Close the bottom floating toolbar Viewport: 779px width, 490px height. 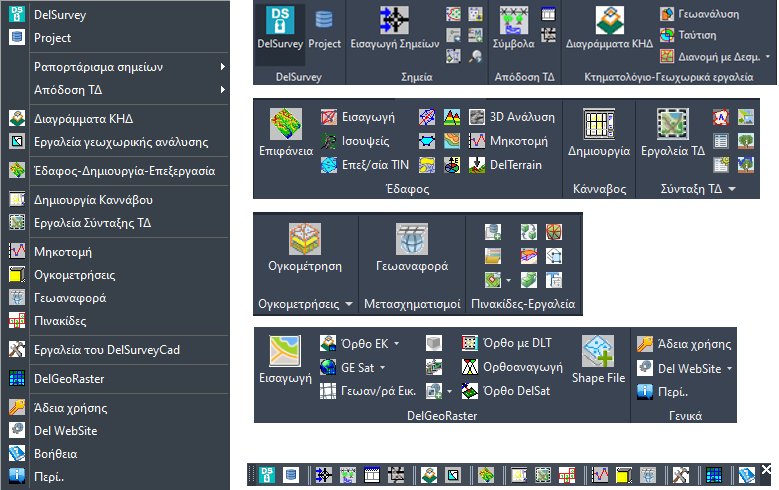point(766,469)
